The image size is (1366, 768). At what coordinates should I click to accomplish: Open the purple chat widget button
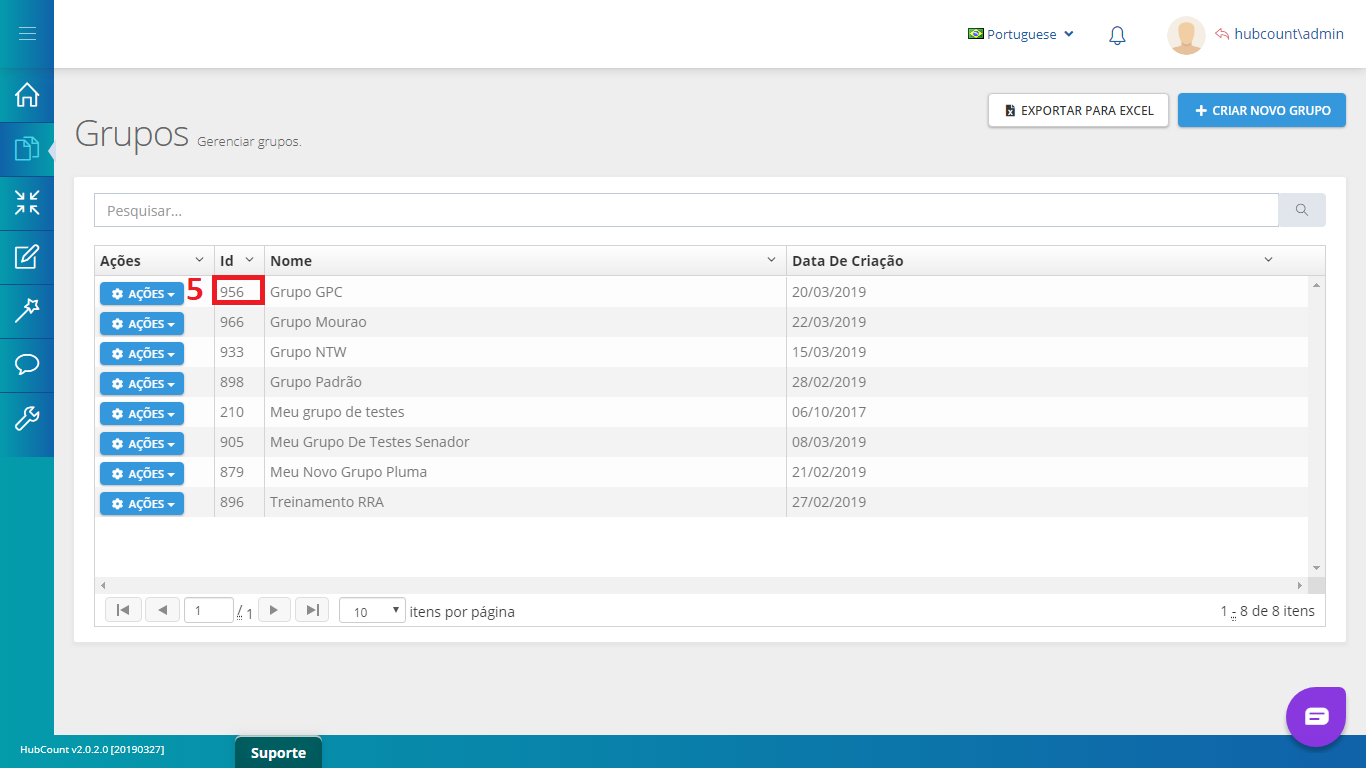(x=1316, y=716)
